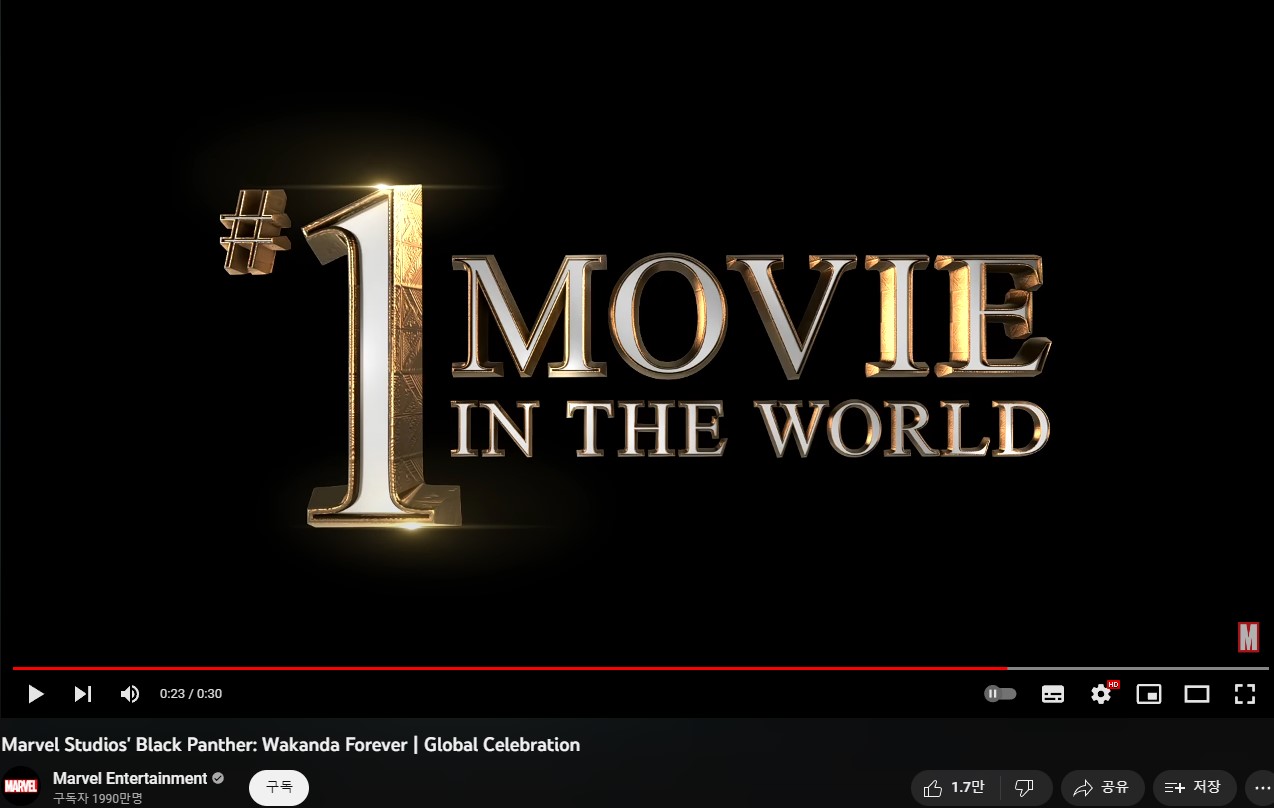Viewport: 1274px width, 808px height.
Task: Skip to the next video
Action: 83,694
